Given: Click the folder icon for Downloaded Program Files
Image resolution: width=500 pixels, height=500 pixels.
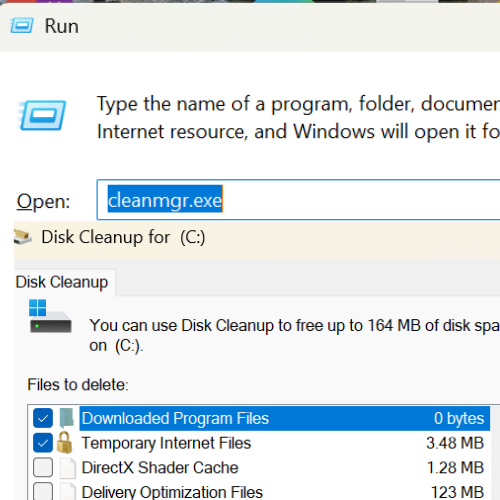Looking at the screenshot, I should click(x=67, y=418).
